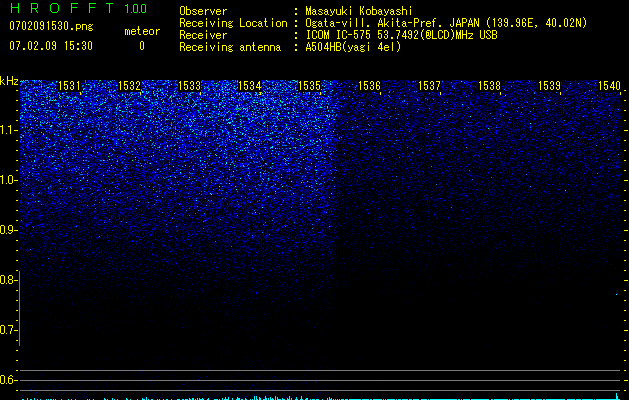
Task: Select the file name 0702091530.png
Action: [51, 26]
